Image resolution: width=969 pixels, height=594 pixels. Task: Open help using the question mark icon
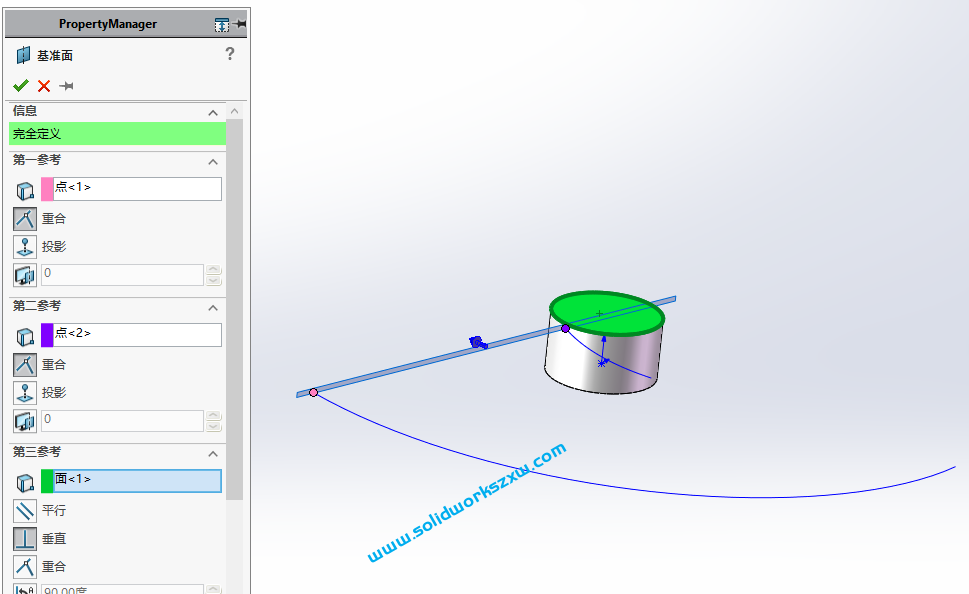click(230, 54)
